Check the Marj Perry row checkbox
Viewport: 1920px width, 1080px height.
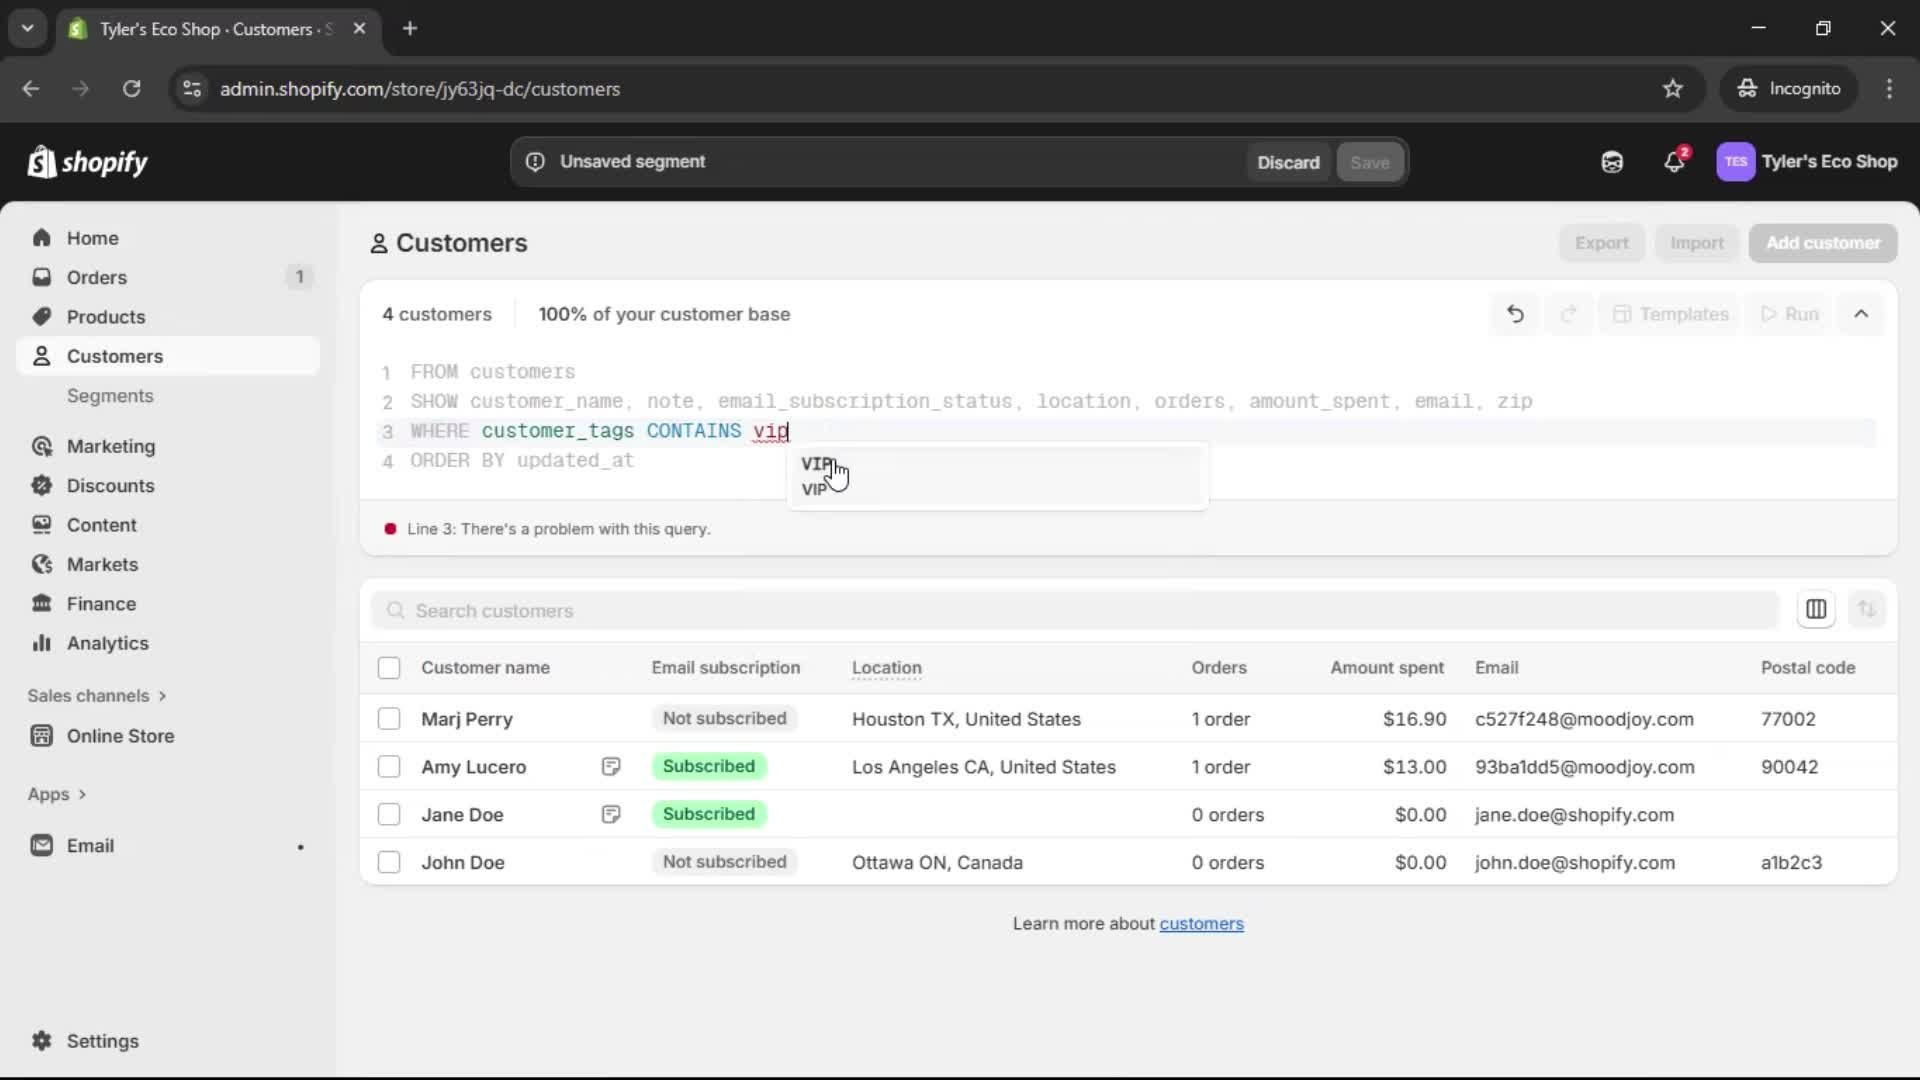coord(389,719)
